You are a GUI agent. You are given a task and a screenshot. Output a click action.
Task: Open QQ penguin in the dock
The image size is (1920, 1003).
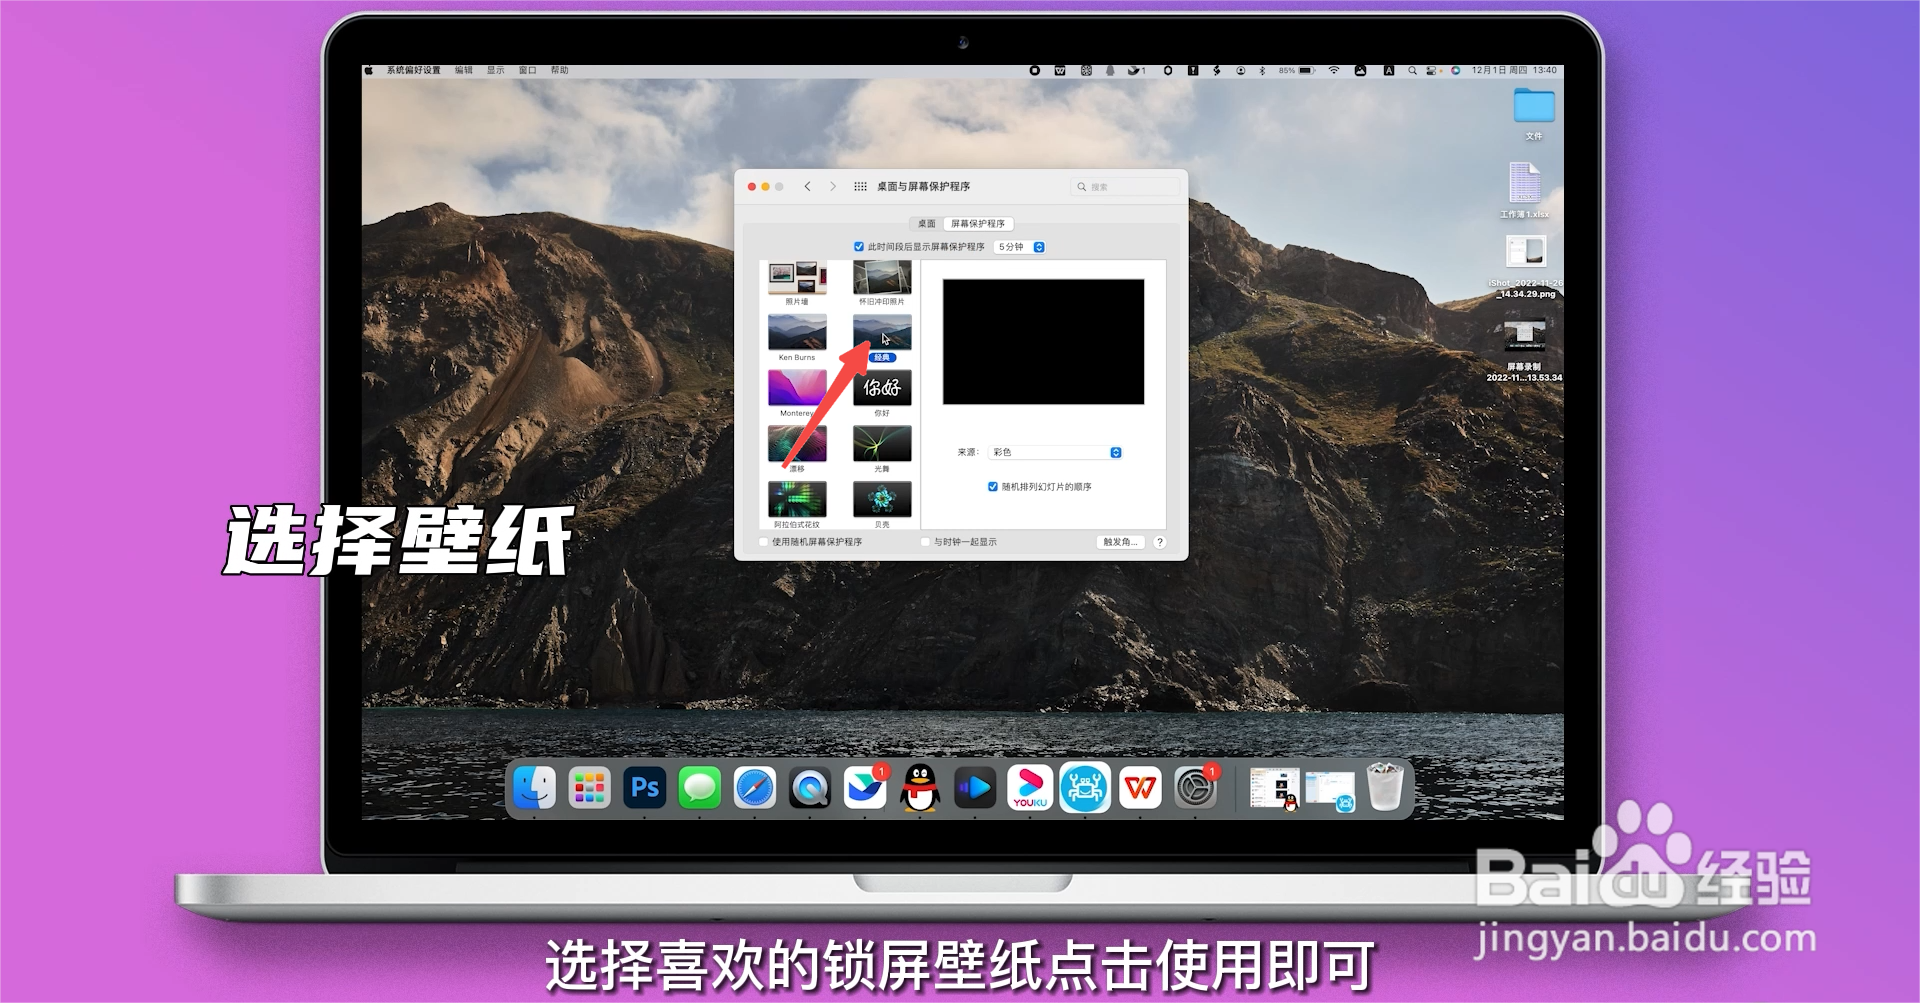[920, 788]
